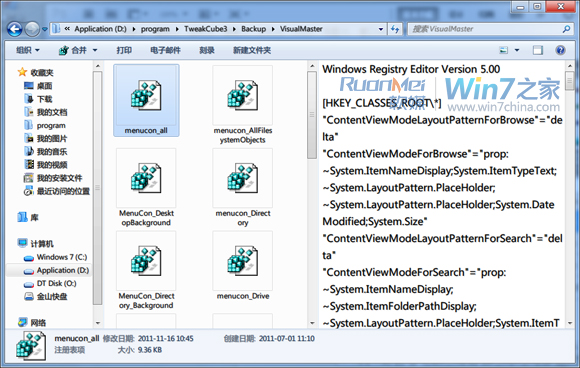Open the recent pages dropdown arrow
The width and height of the screenshot is (580, 368).
tap(45, 29)
